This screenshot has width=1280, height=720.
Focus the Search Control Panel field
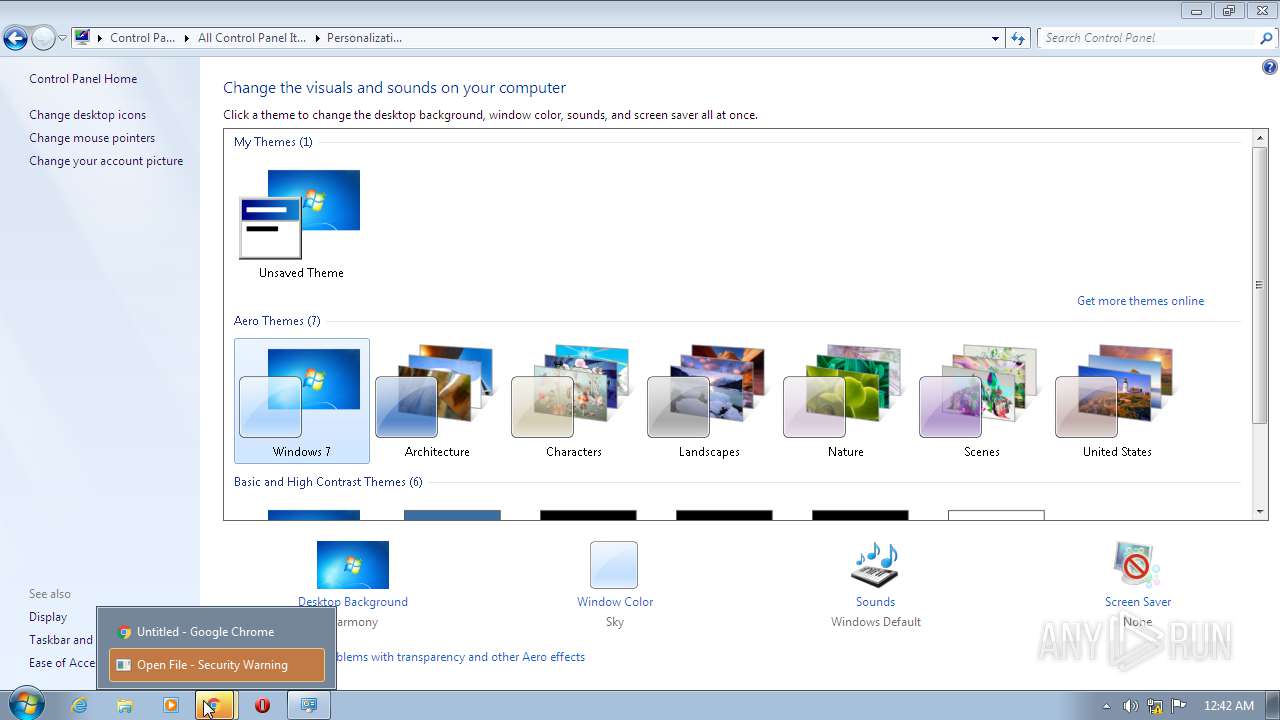(1148, 38)
